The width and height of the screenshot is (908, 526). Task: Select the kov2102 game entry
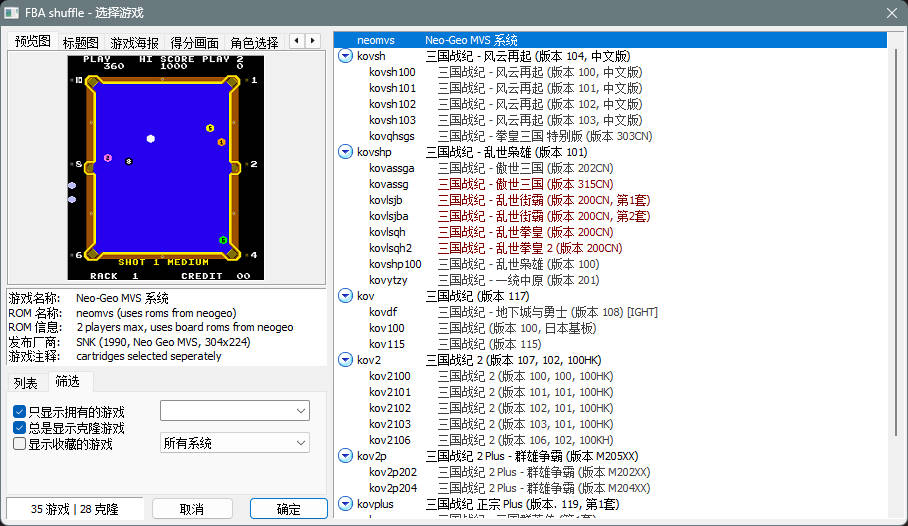pyautogui.click(x=610, y=408)
